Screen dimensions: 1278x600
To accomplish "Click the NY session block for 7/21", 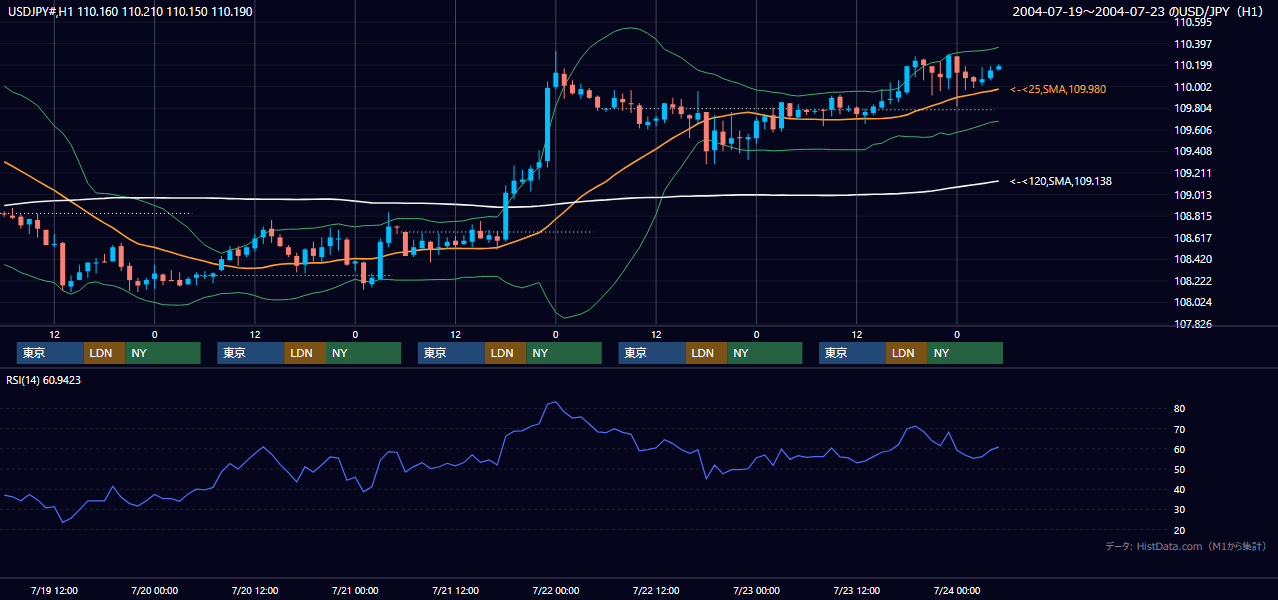I will [564, 353].
